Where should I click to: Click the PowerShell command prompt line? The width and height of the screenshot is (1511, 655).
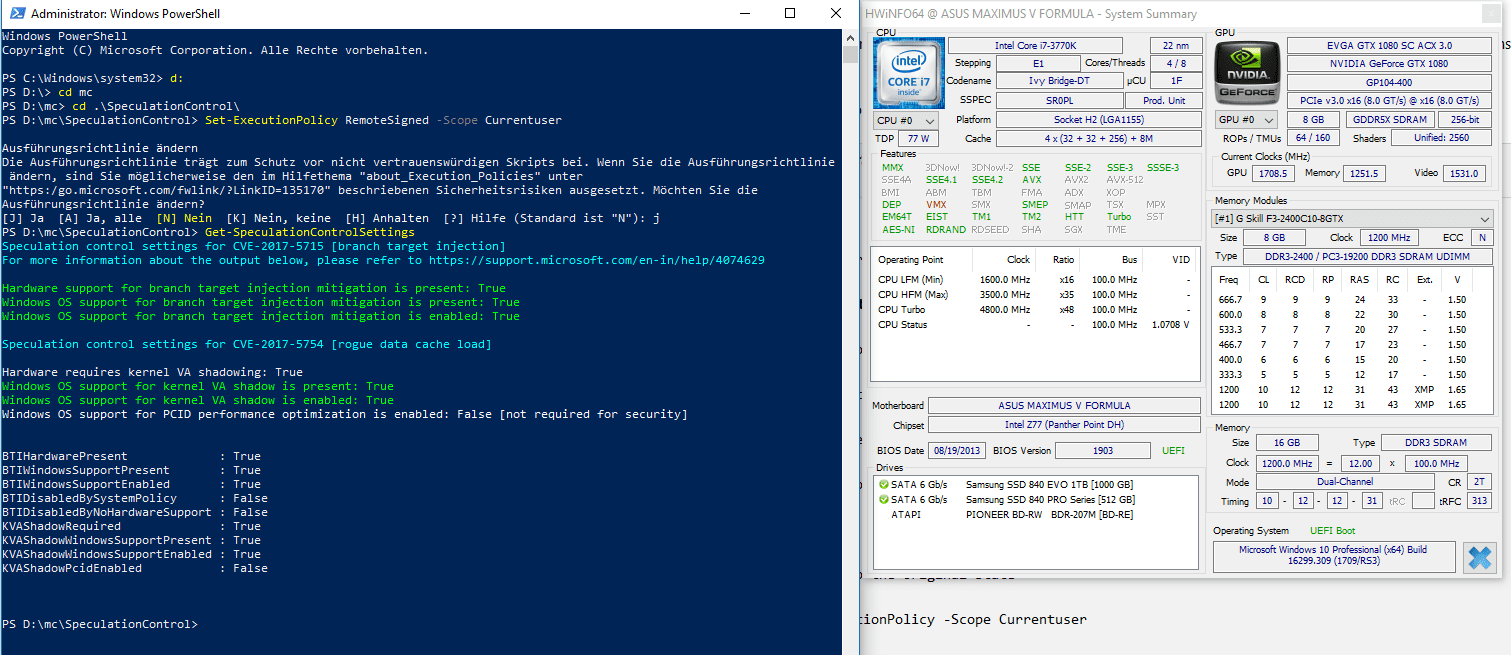coord(100,624)
